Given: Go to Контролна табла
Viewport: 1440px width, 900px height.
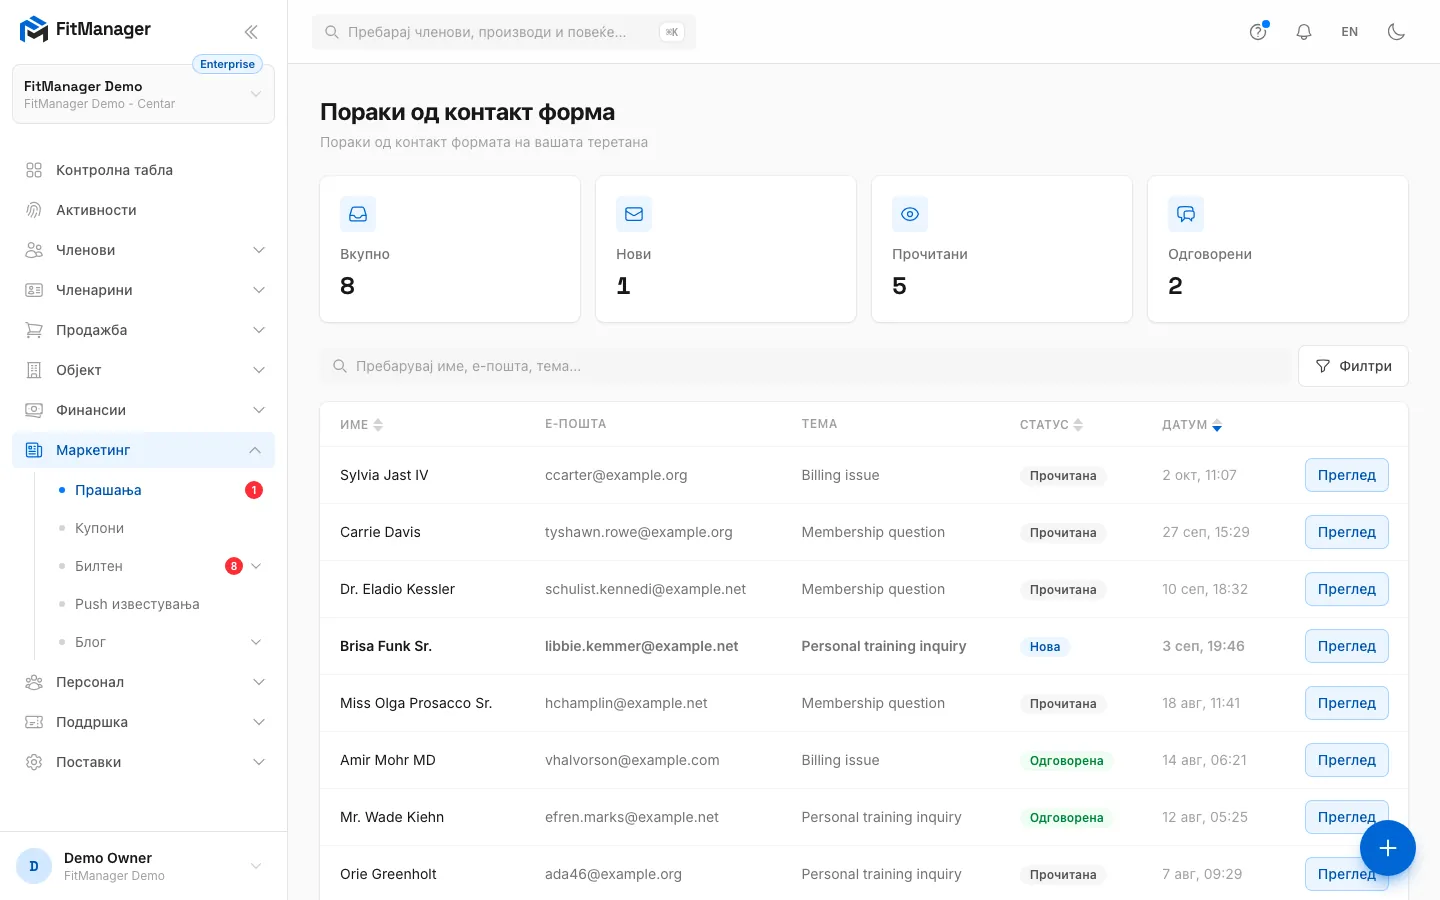Looking at the screenshot, I should pos(143,170).
